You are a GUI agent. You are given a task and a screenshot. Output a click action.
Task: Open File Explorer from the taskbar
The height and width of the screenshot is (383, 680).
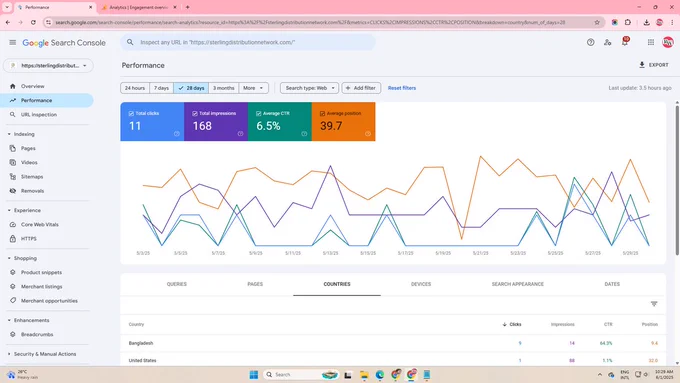click(x=364, y=375)
